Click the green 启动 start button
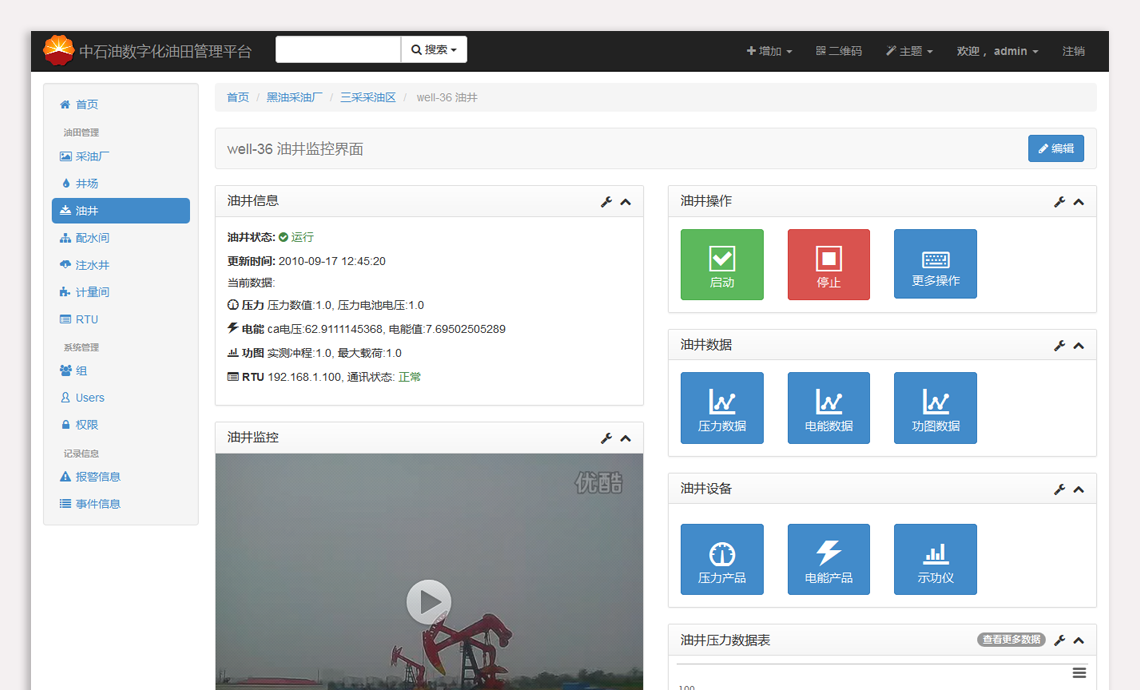1140x690 pixels. 721,264
